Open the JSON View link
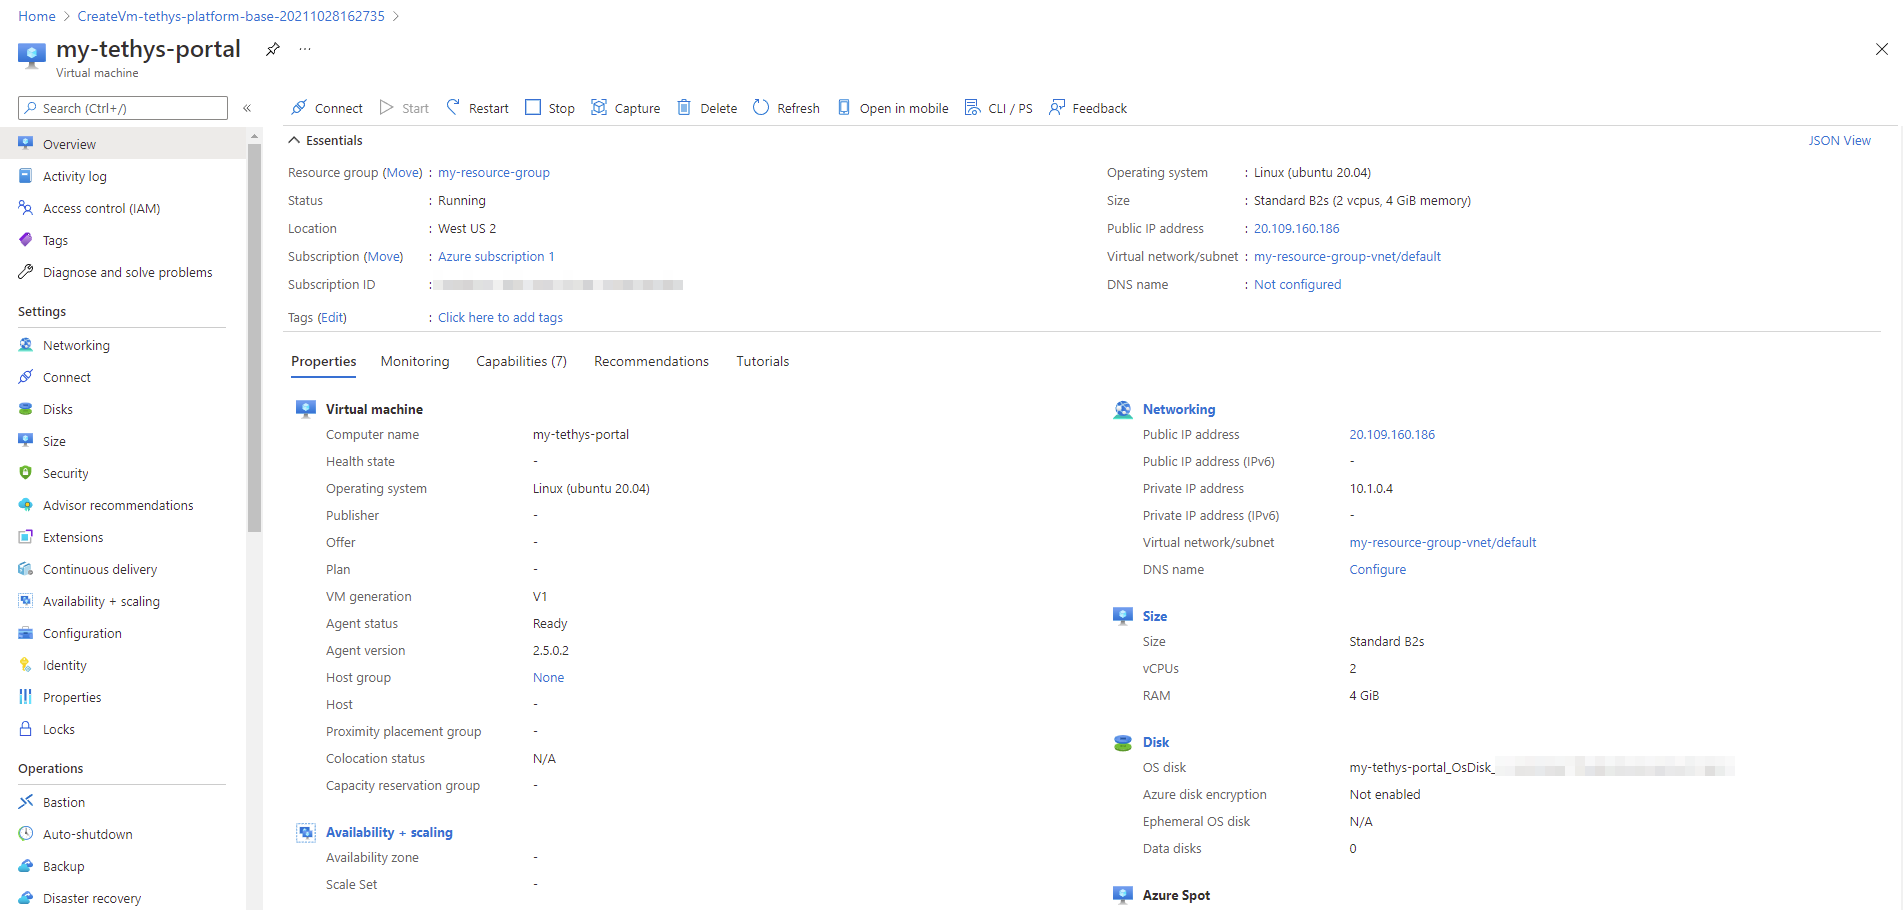The width and height of the screenshot is (1903, 910). (1839, 140)
